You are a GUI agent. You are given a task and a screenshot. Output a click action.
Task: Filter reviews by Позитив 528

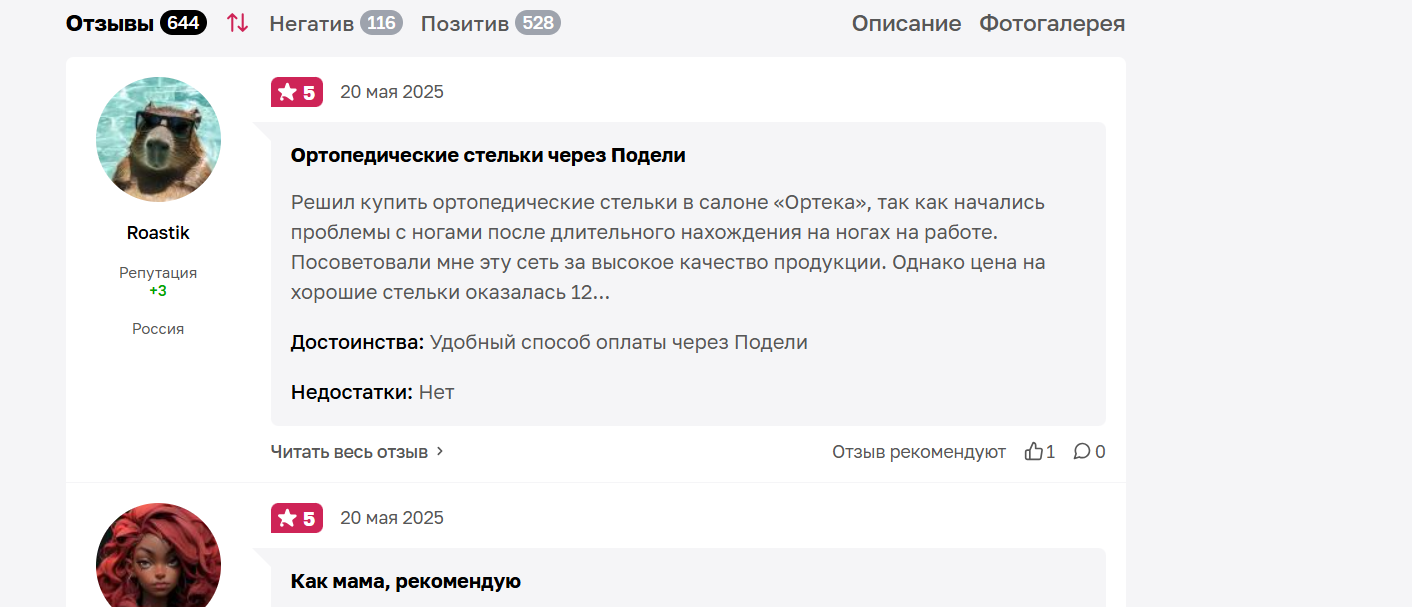coord(491,23)
